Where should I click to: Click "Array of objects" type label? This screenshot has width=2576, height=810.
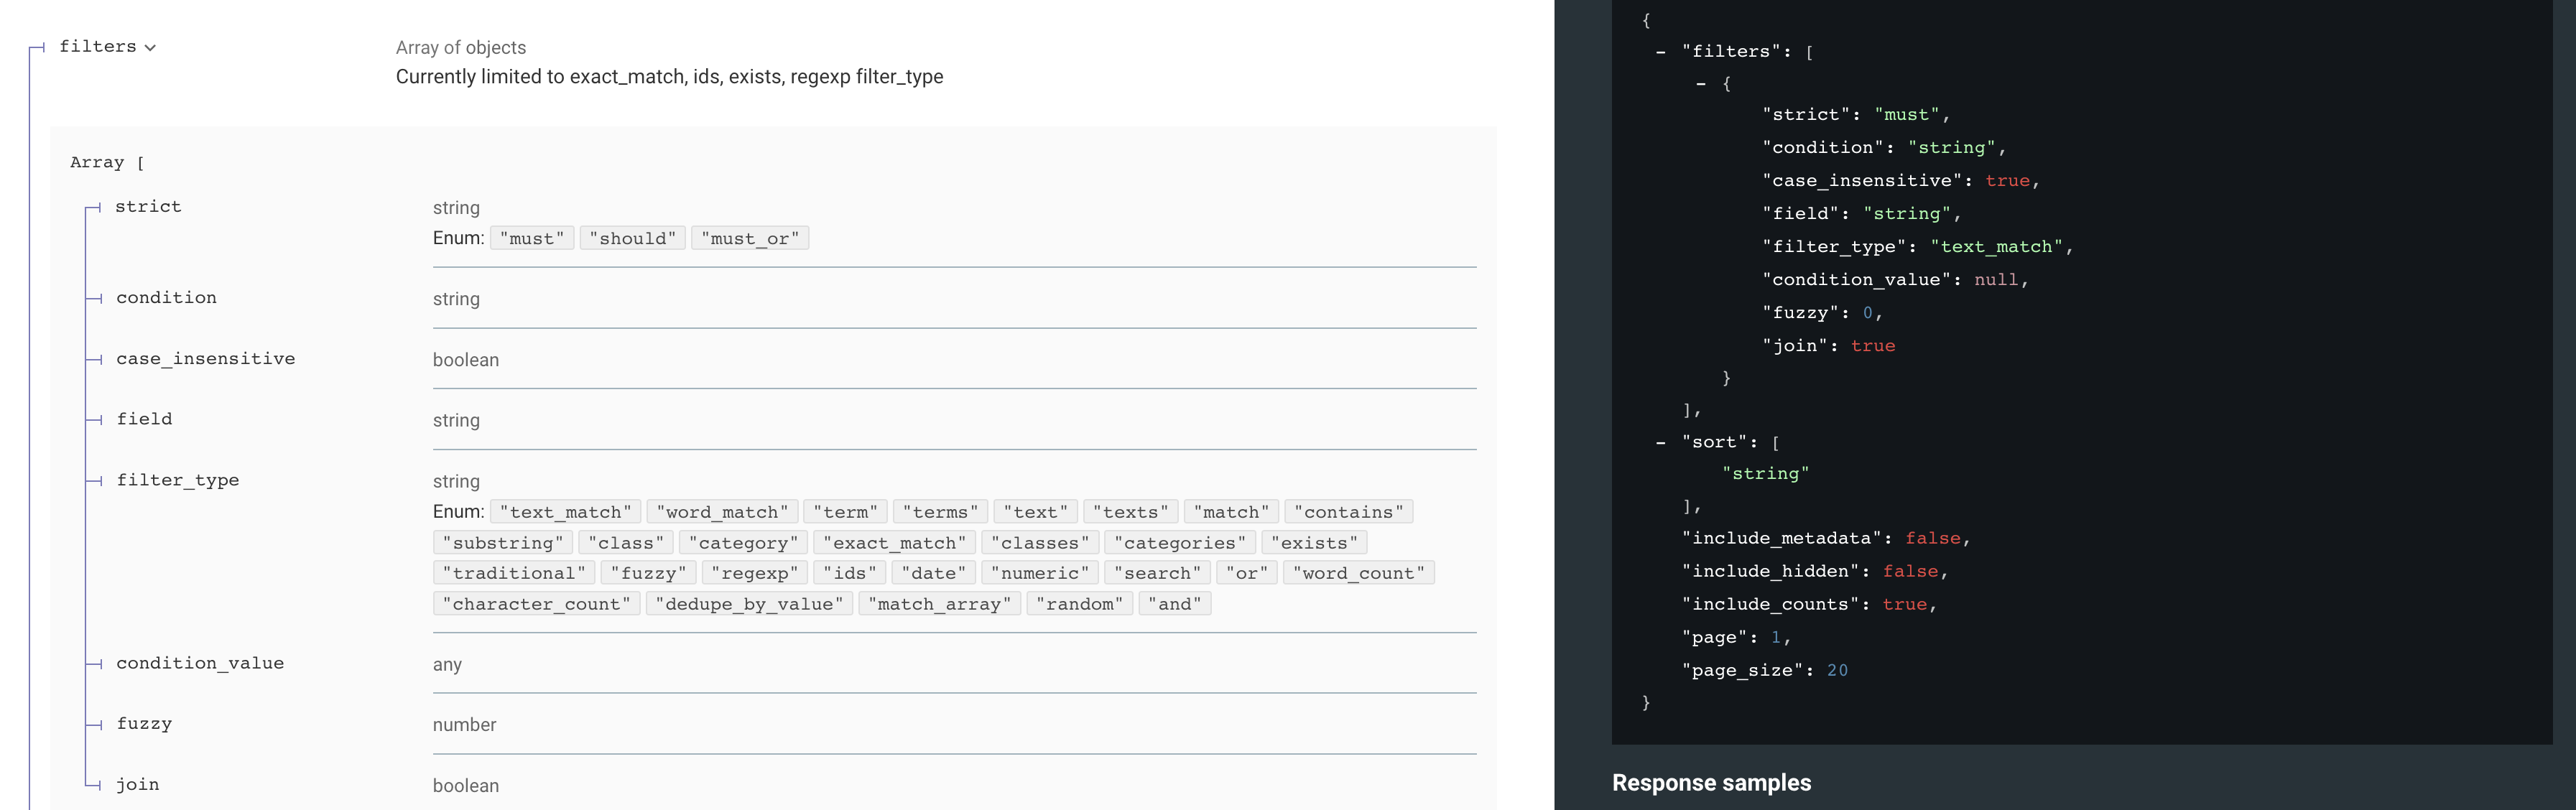coord(461,47)
